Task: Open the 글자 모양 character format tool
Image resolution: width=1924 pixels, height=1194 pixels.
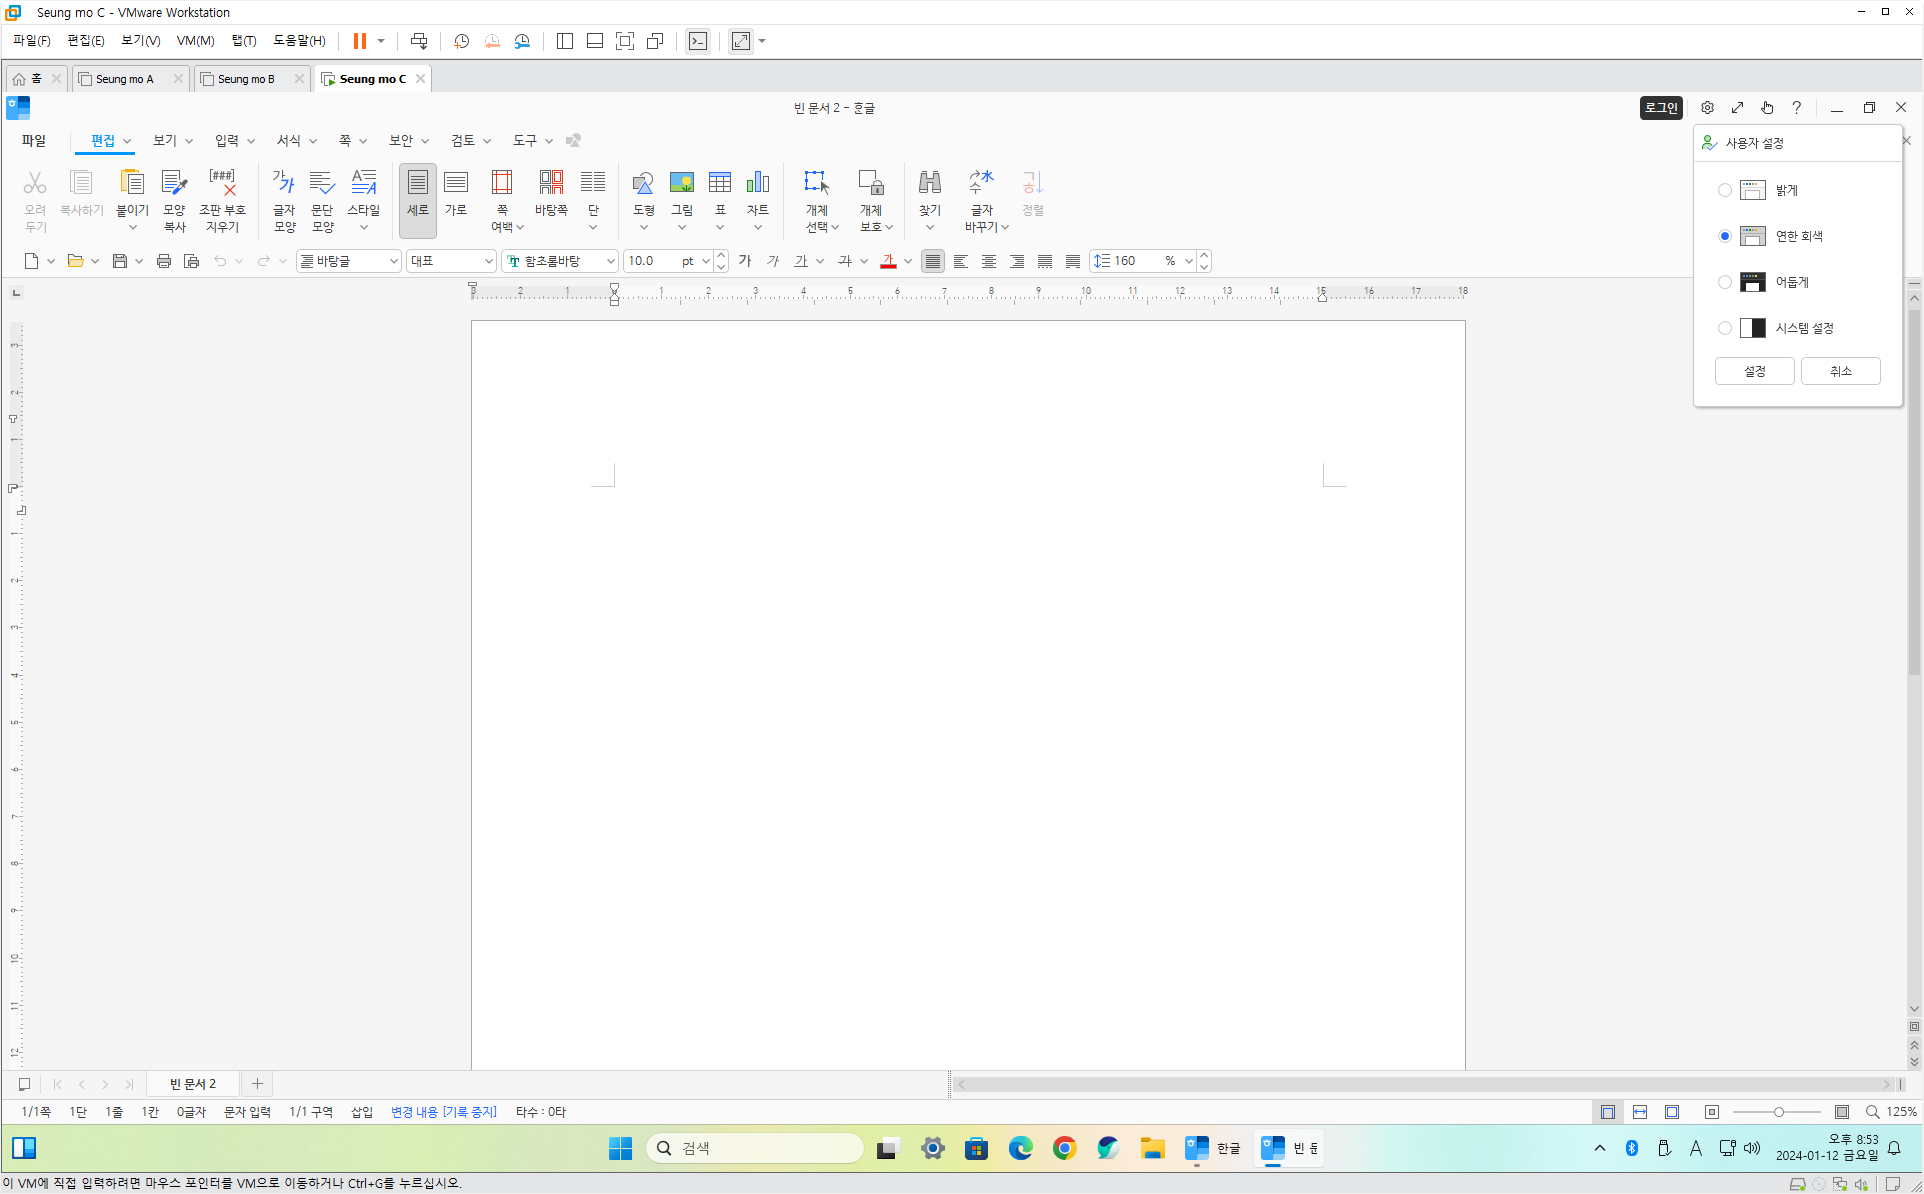Action: tap(284, 198)
